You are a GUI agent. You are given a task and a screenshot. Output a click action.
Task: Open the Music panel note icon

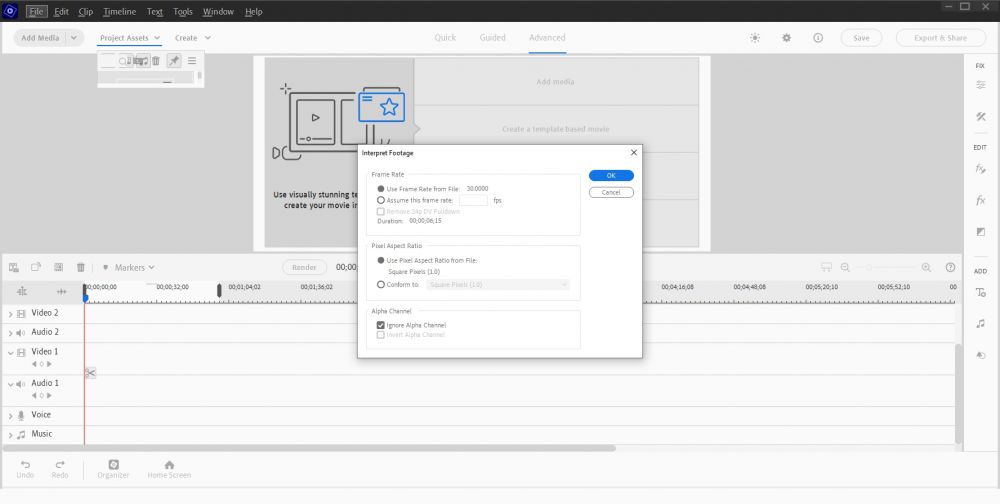tap(980, 324)
